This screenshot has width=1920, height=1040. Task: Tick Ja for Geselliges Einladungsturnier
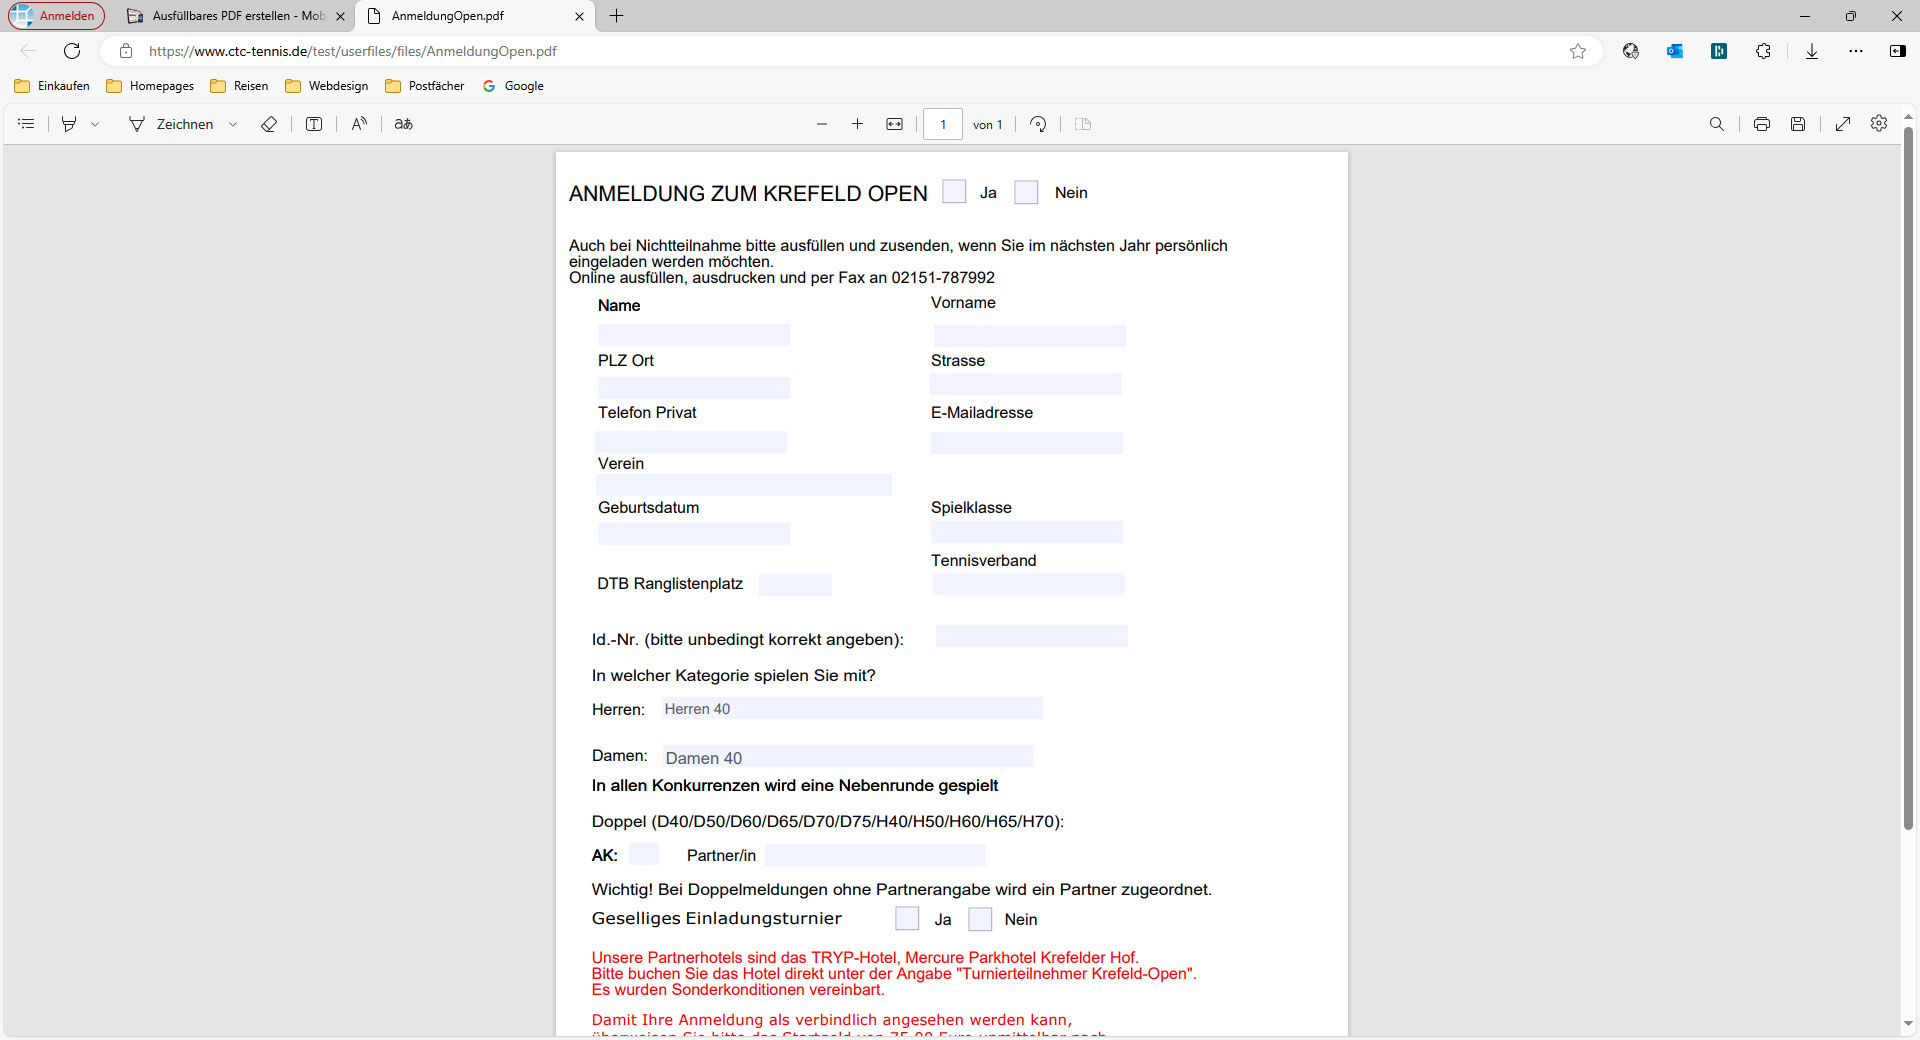(x=907, y=919)
